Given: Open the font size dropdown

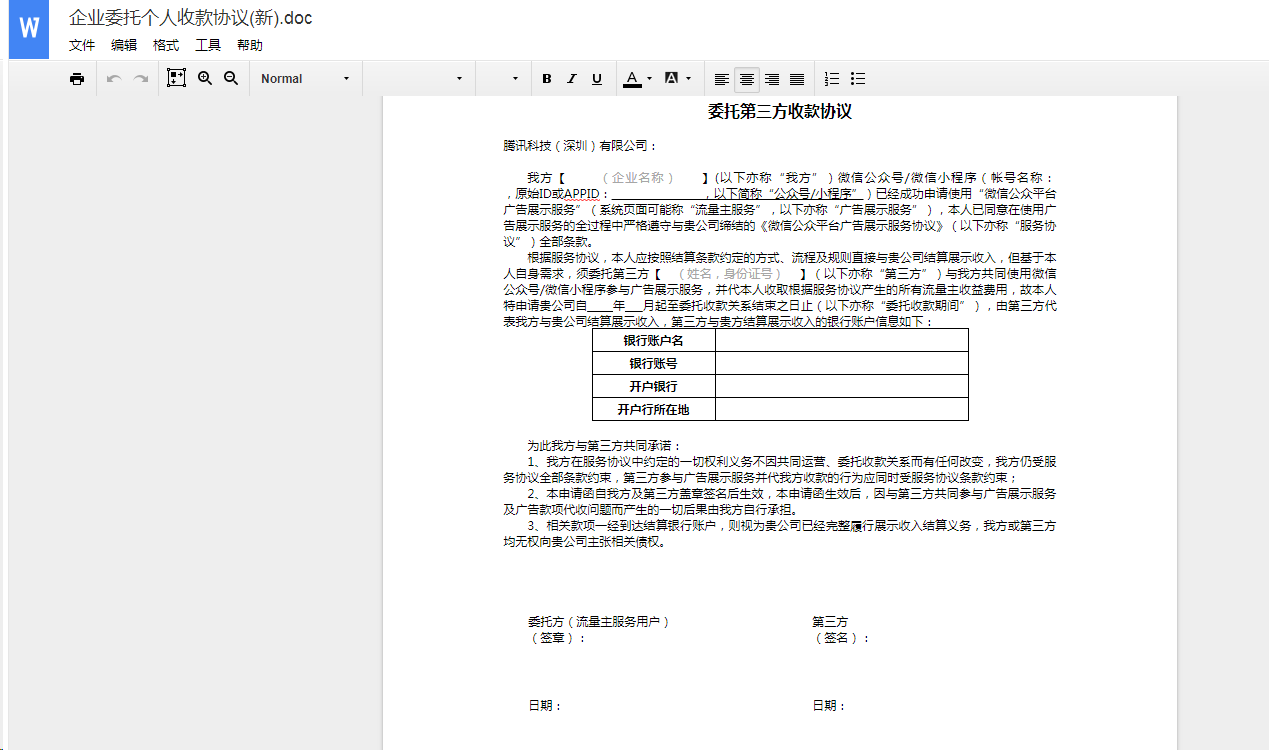Looking at the screenshot, I should [x=501, y=79].
